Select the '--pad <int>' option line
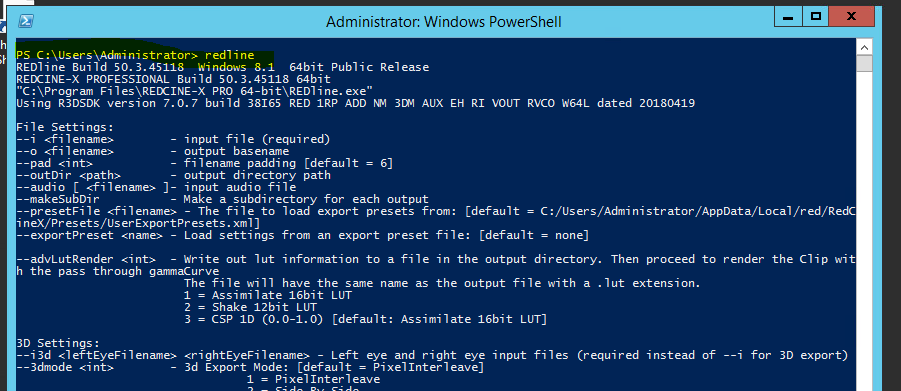 coord(205,163)
